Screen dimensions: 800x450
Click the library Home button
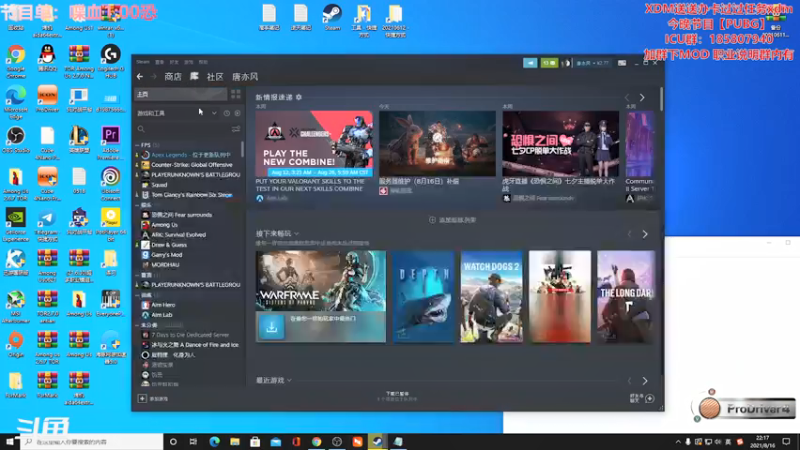181,94
